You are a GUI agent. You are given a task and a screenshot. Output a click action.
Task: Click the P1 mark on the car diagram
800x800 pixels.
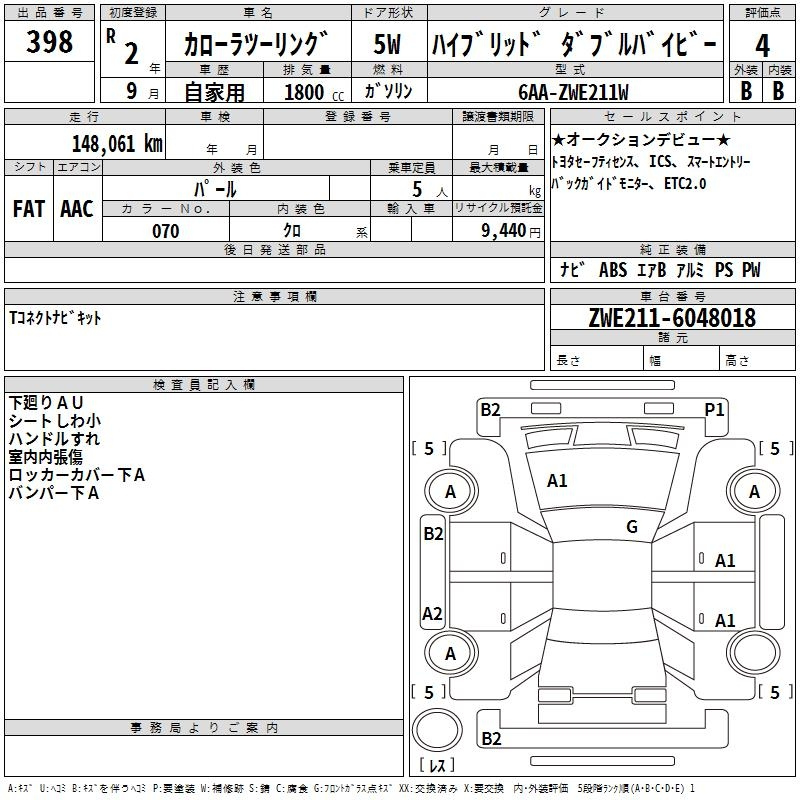coord(714,410)
